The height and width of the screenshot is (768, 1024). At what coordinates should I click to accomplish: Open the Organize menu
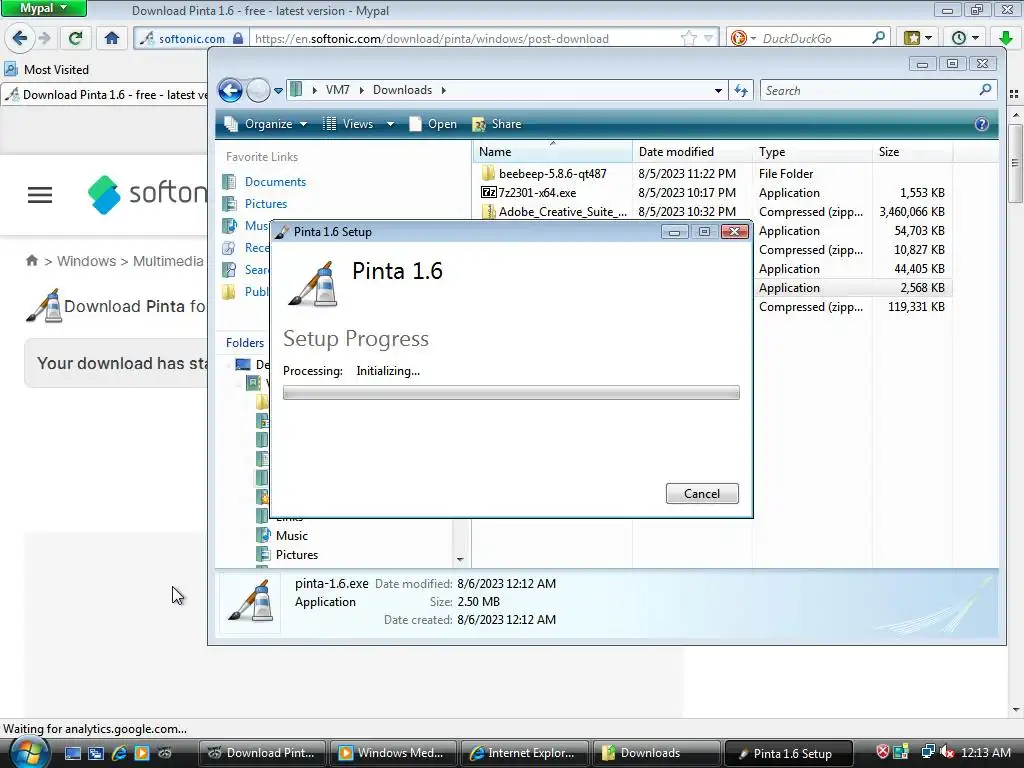pyautogui.click(x=265, y=124)
